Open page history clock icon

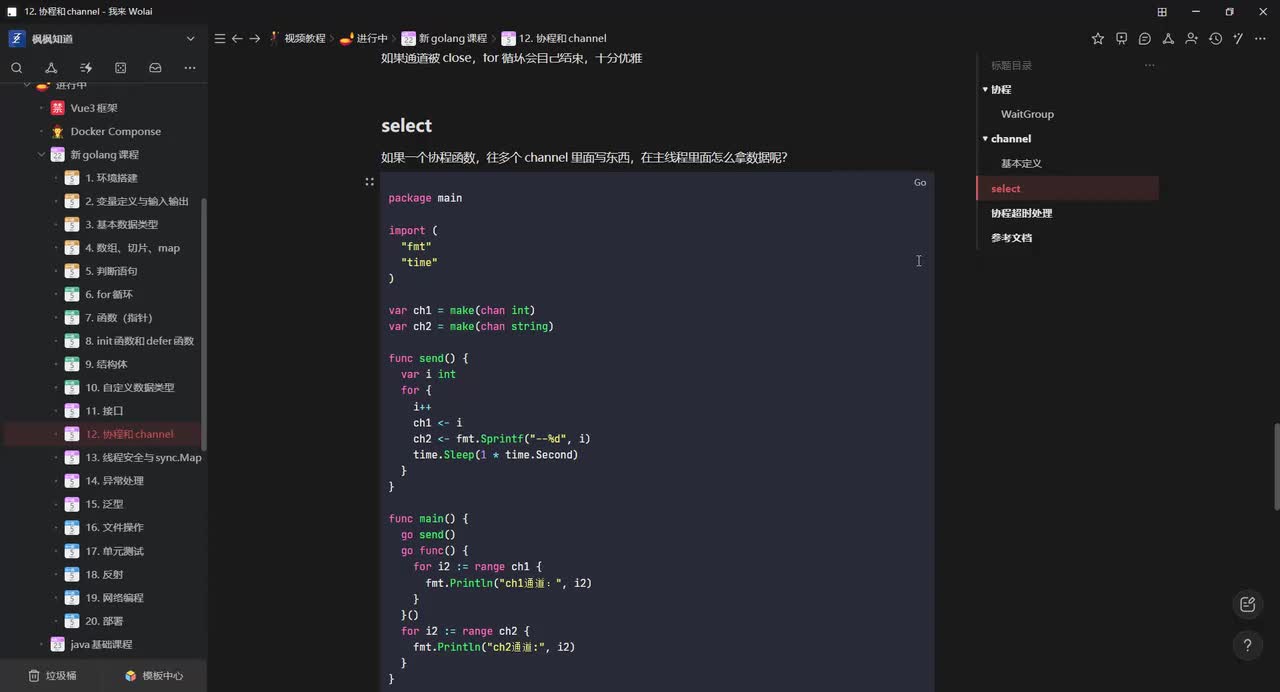click(1215, 38)
